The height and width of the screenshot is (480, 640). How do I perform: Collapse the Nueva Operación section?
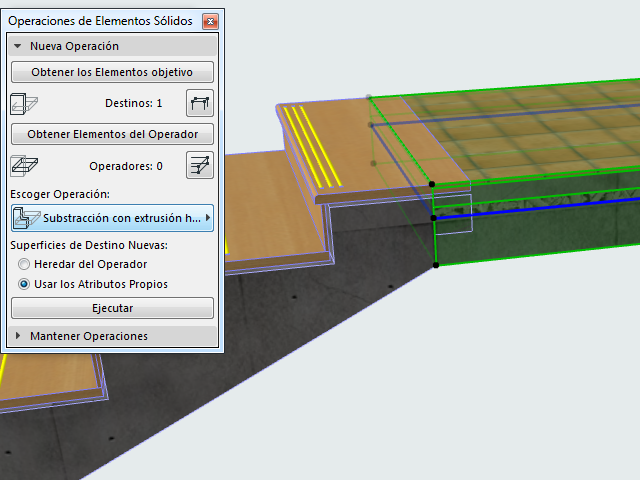click(18, 46)
